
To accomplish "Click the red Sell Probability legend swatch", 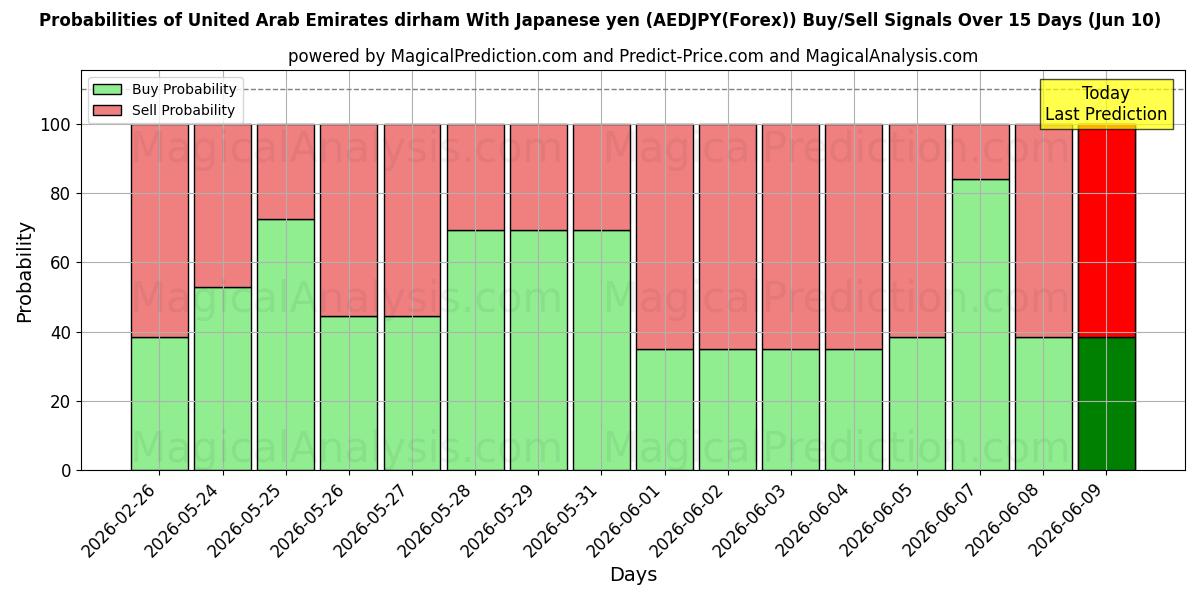I will (x=107, y=111).
